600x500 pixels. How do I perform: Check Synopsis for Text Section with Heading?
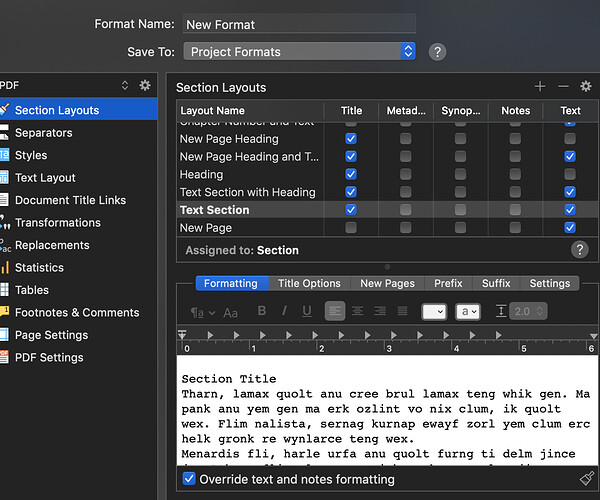(x=460, y=192)
